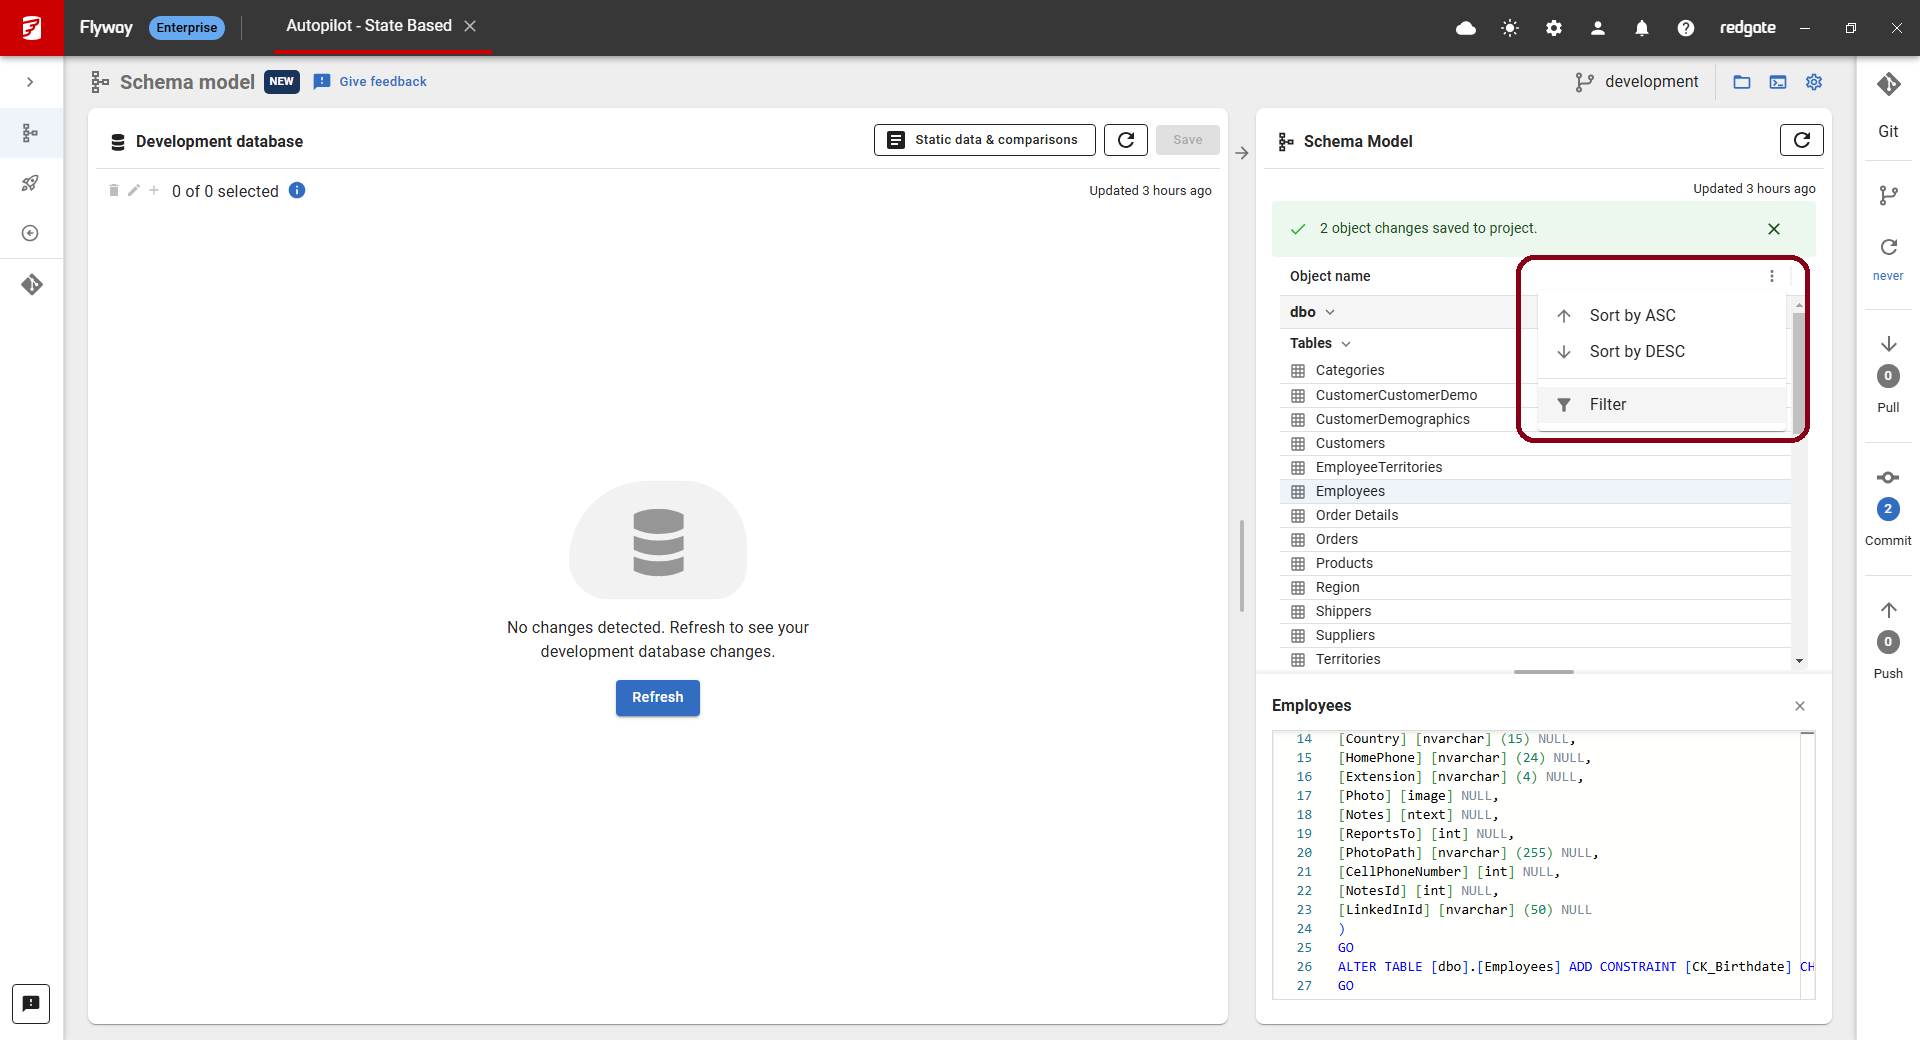Viewport: 1920px width, 1040px height.
Task: Click the Give feedback link
Action: point(382,82)
